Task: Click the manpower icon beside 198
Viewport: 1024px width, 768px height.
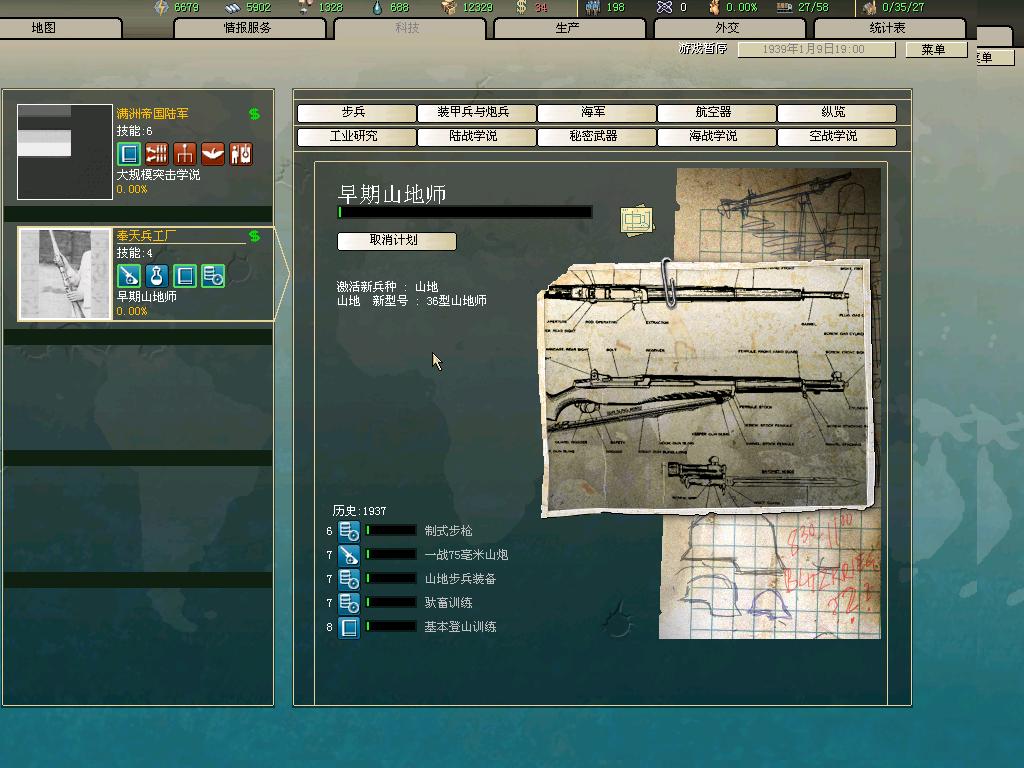Action: pyautogui.click(x=593, y=7)
